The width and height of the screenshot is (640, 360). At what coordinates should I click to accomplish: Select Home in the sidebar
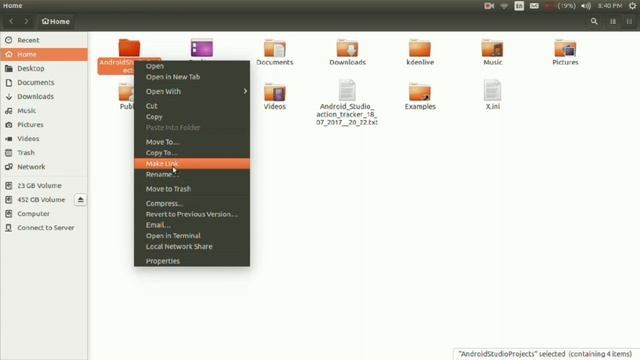pos(44,54)
